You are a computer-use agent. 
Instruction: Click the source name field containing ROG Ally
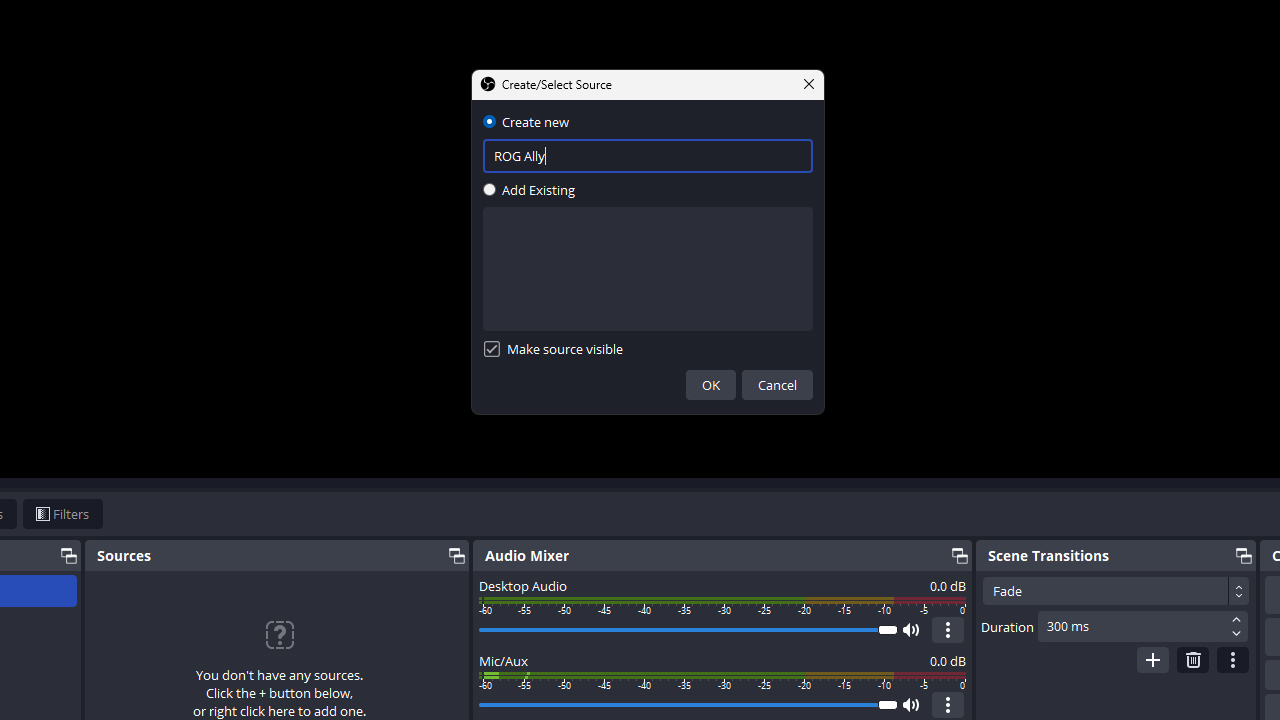(648, 156)
